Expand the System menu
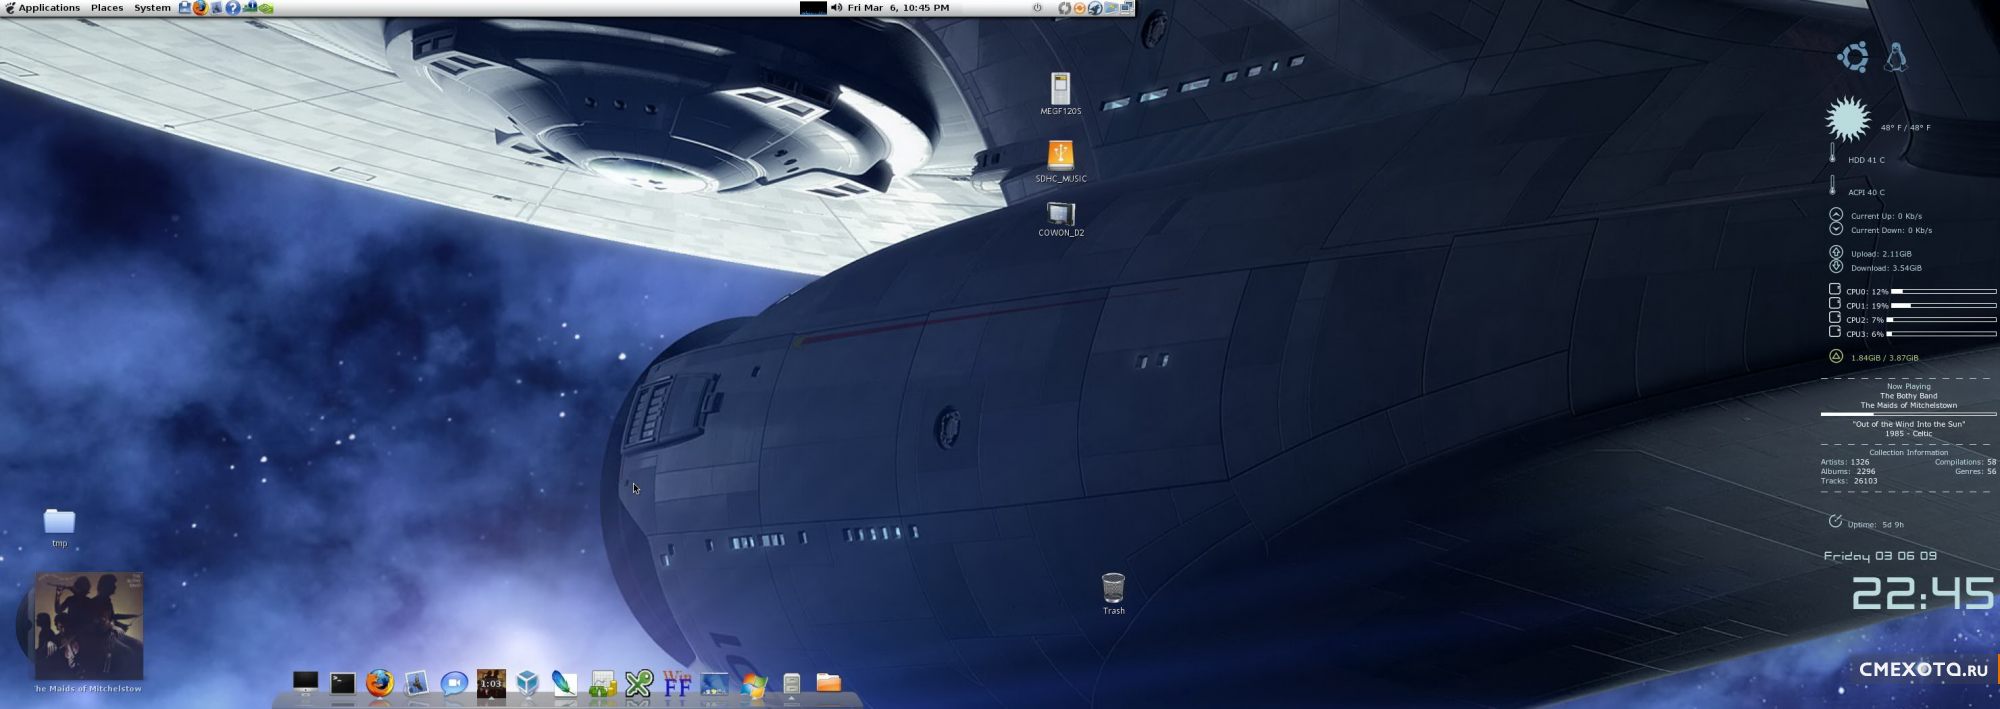This screenshot has width=2000, height=709. [152, 8]
